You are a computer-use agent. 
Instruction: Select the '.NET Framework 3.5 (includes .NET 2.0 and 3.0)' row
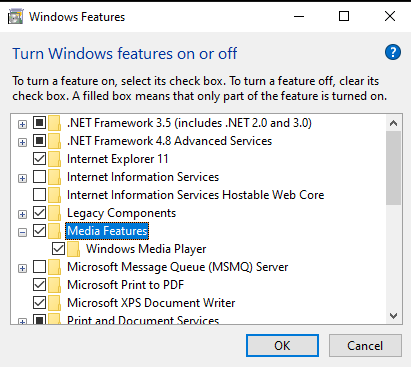pos(189,123)
